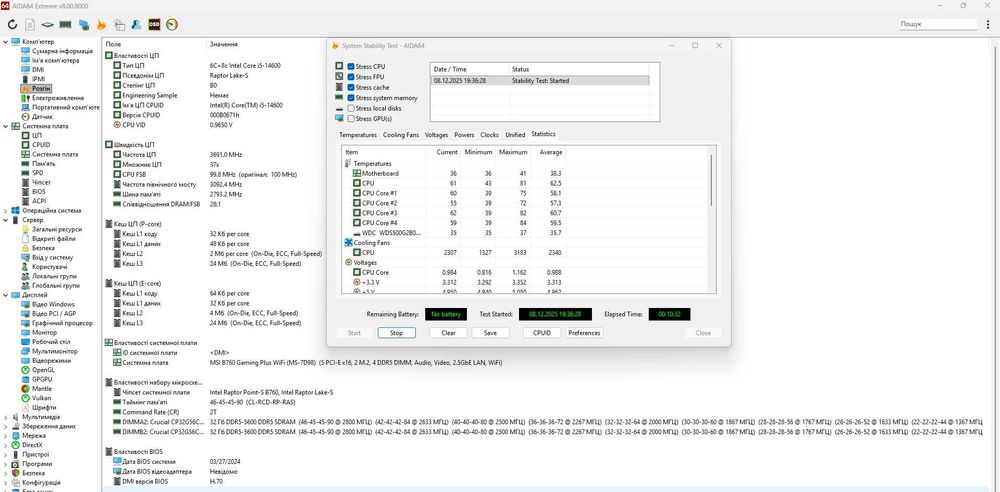
Task: Click the user profile toolbar icon
Action: [136, 25]
